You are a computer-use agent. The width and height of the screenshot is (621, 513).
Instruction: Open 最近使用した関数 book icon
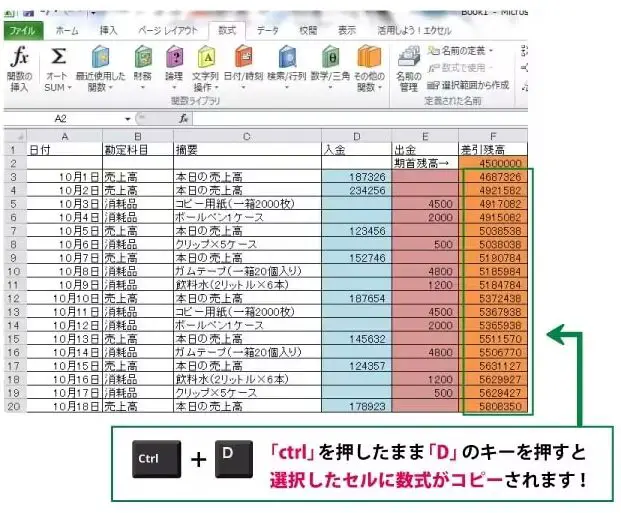click(100, 58)
